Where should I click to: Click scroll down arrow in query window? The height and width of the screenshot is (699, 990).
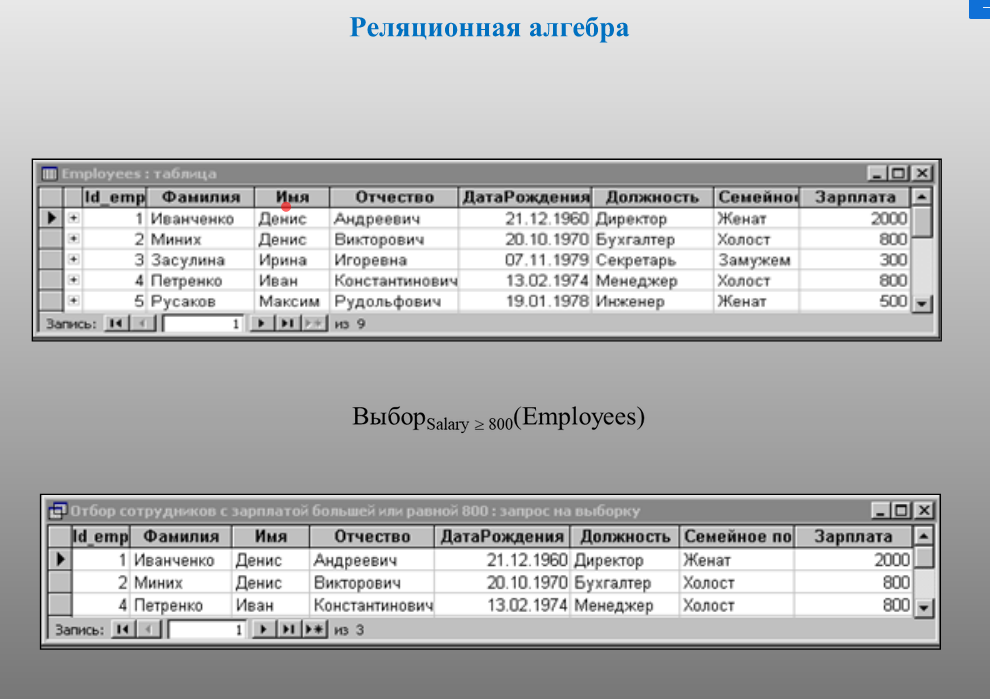[923, 608]
